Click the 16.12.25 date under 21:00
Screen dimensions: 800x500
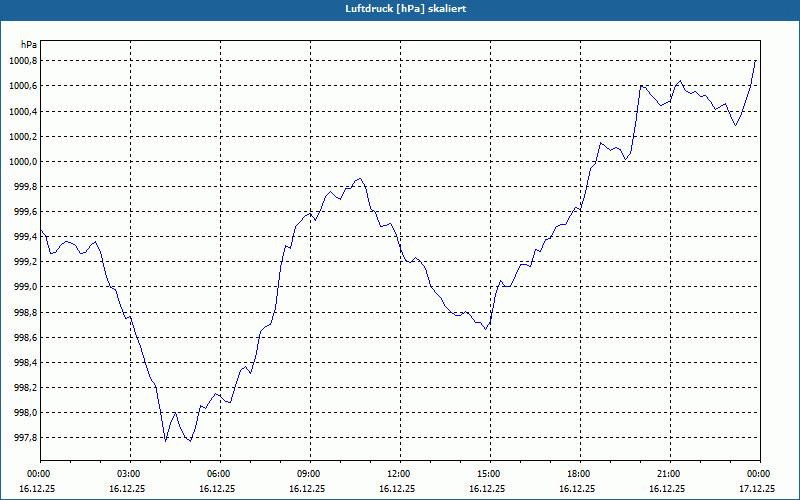667,489
